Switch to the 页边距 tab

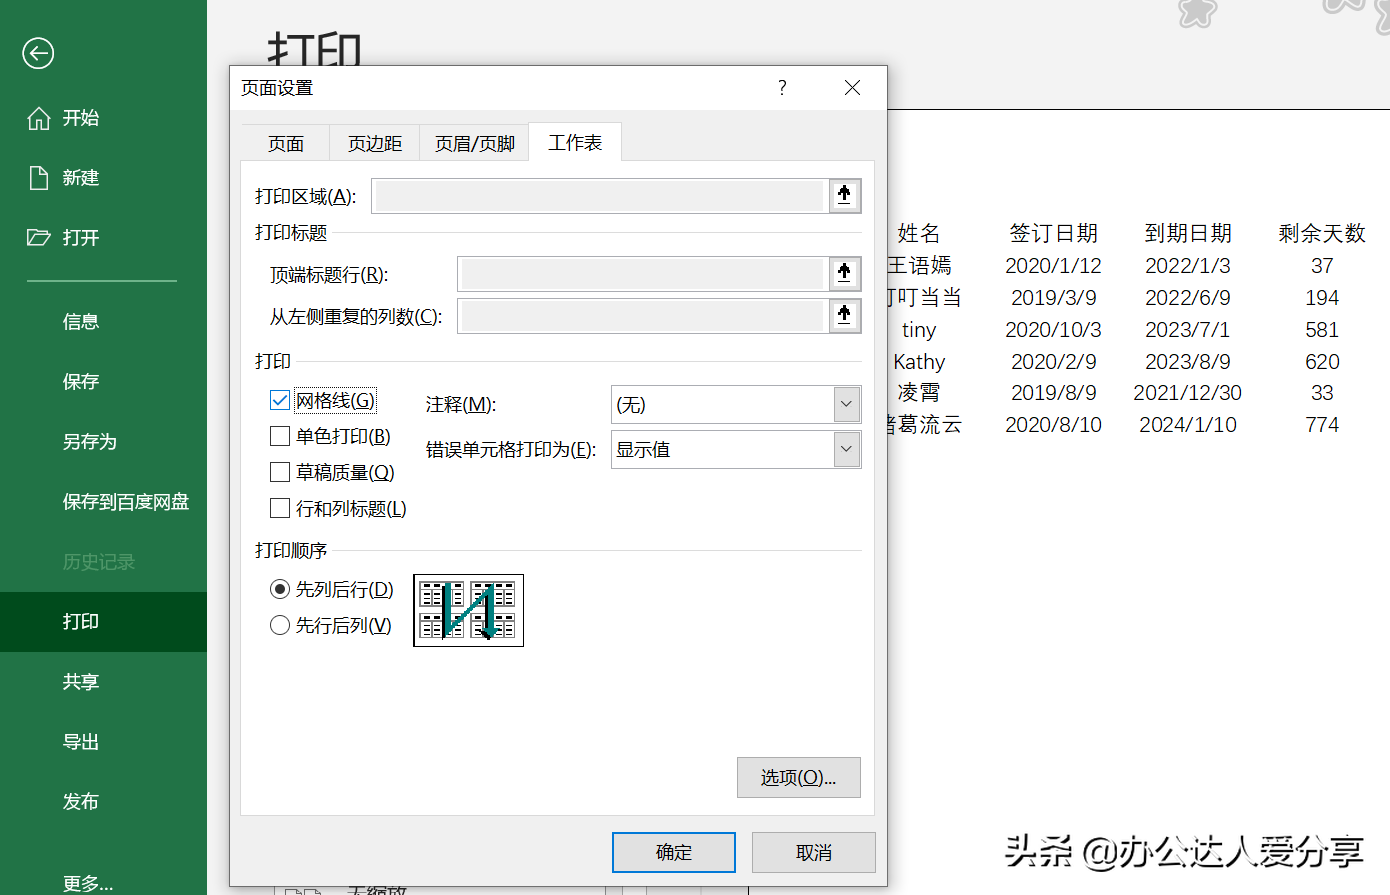click(375, 144)
